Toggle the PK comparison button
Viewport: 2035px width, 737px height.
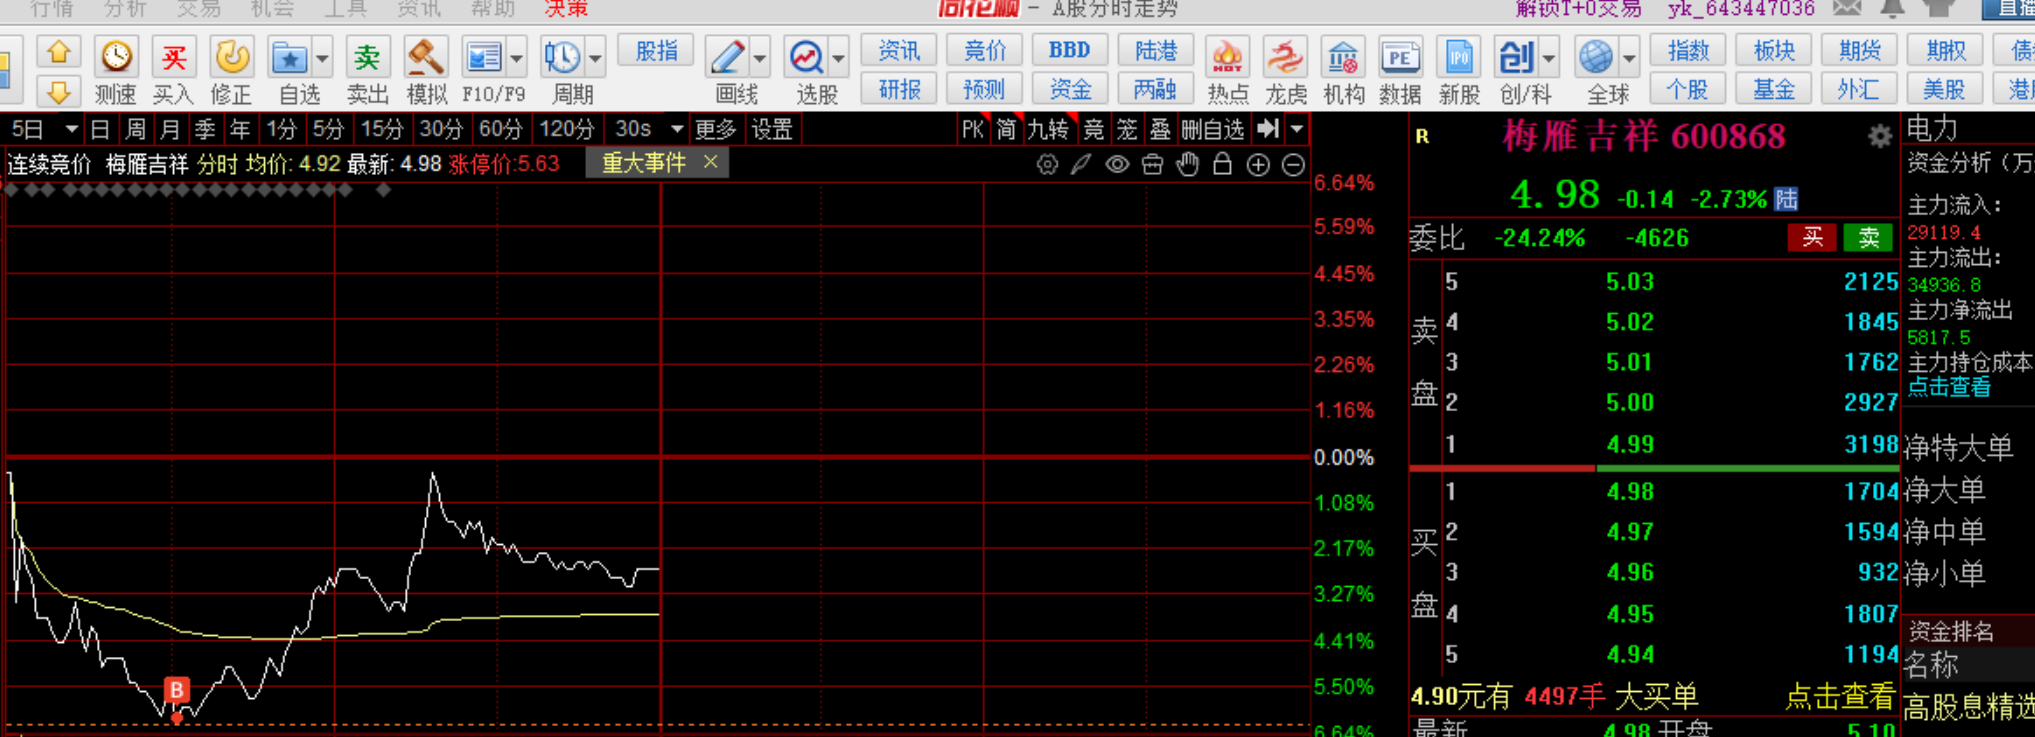point(972,129)
